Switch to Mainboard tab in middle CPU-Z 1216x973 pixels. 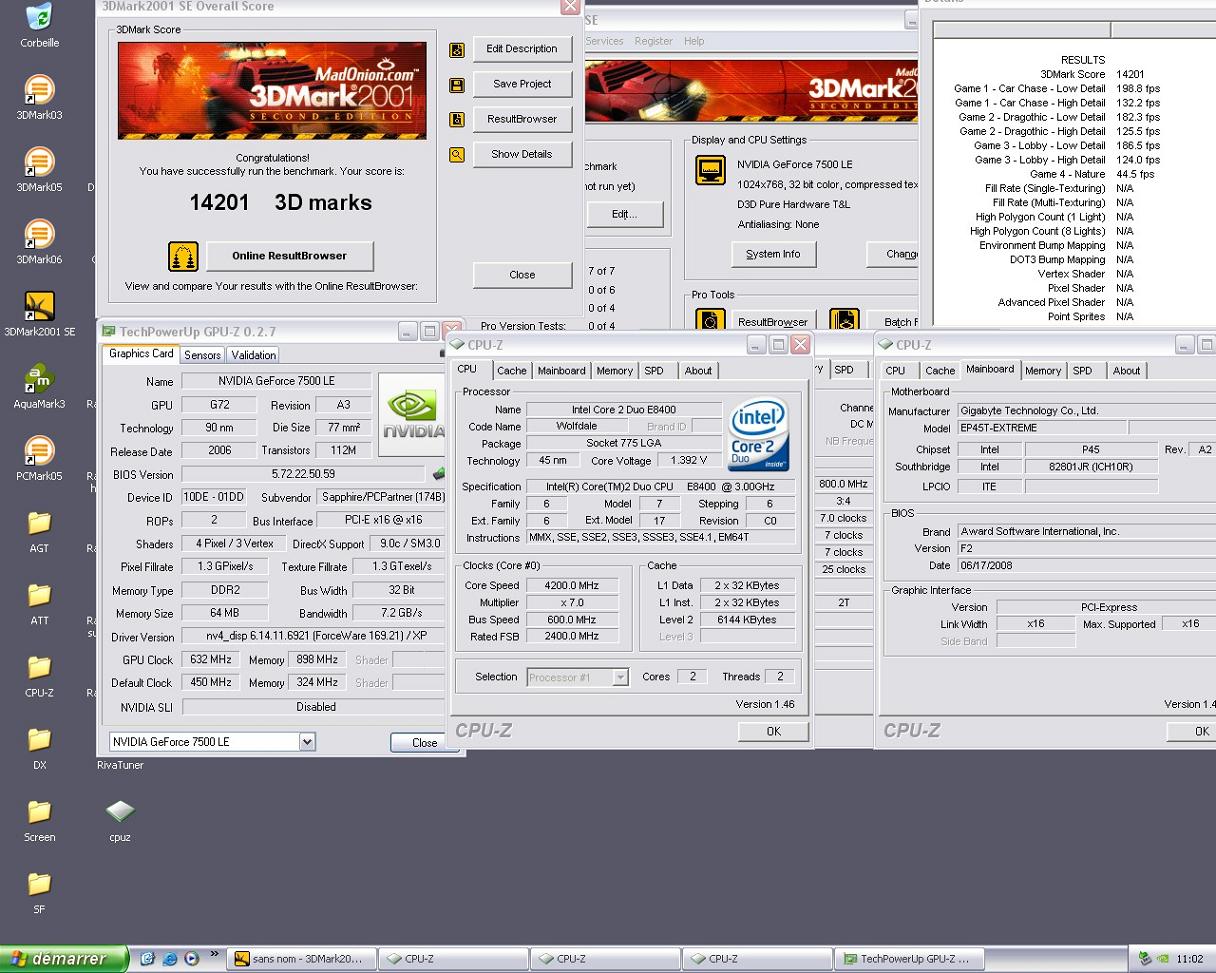[562, 371]
